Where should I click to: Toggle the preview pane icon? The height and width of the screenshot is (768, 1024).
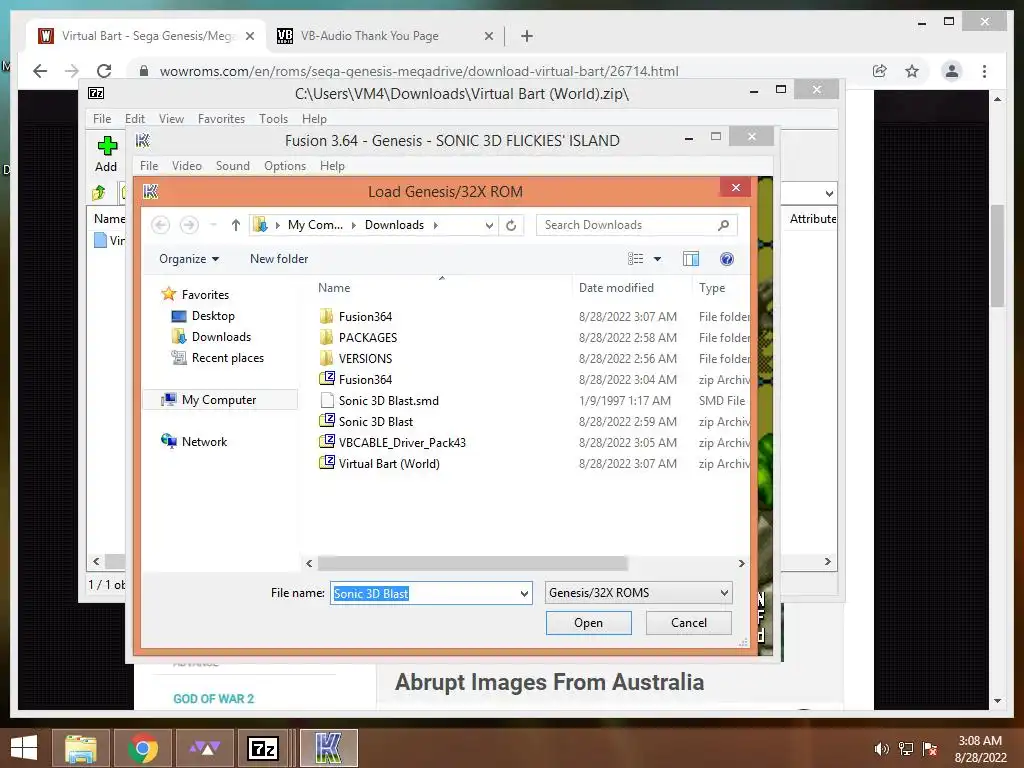[691, 259]
